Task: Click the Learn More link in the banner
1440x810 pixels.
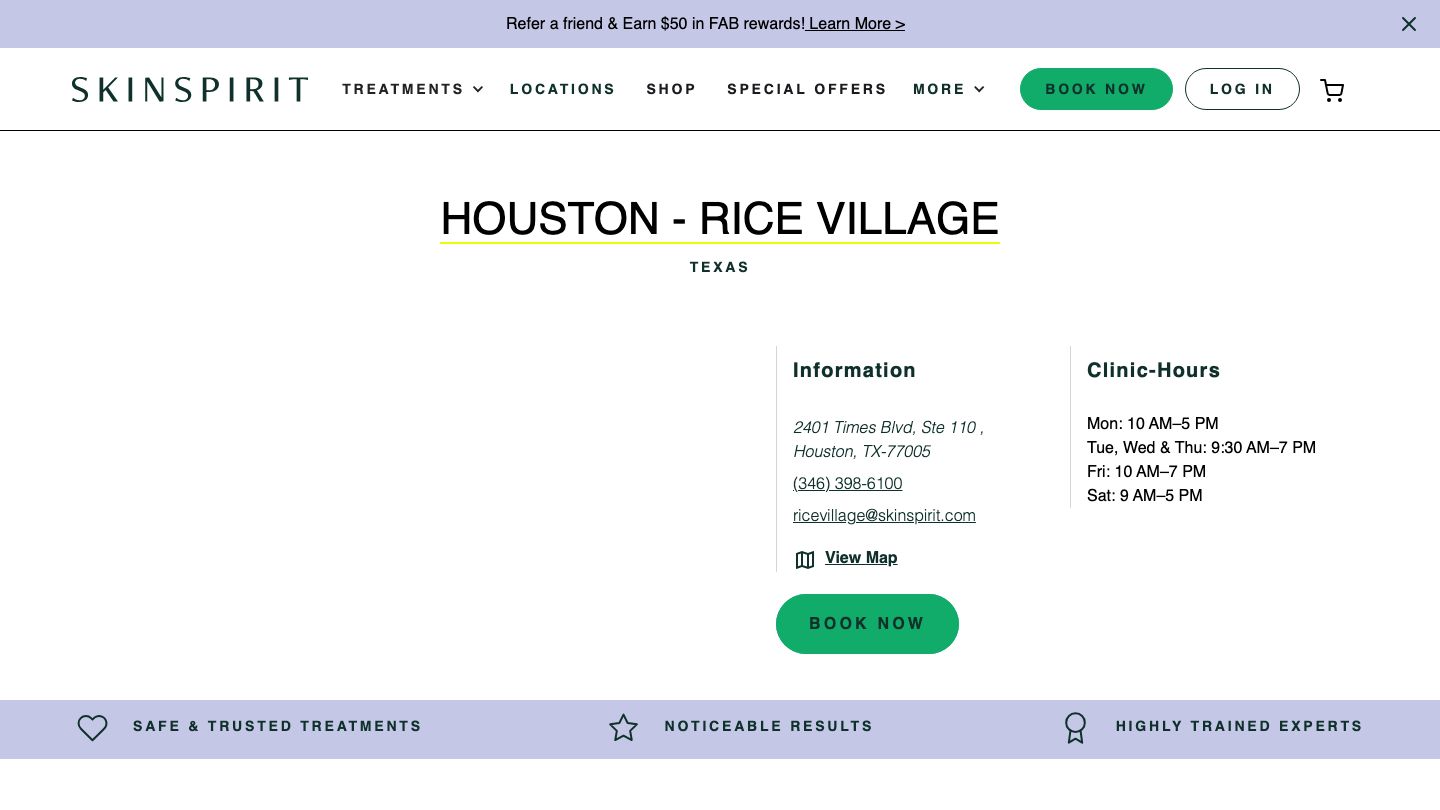Action: (854, 24)
